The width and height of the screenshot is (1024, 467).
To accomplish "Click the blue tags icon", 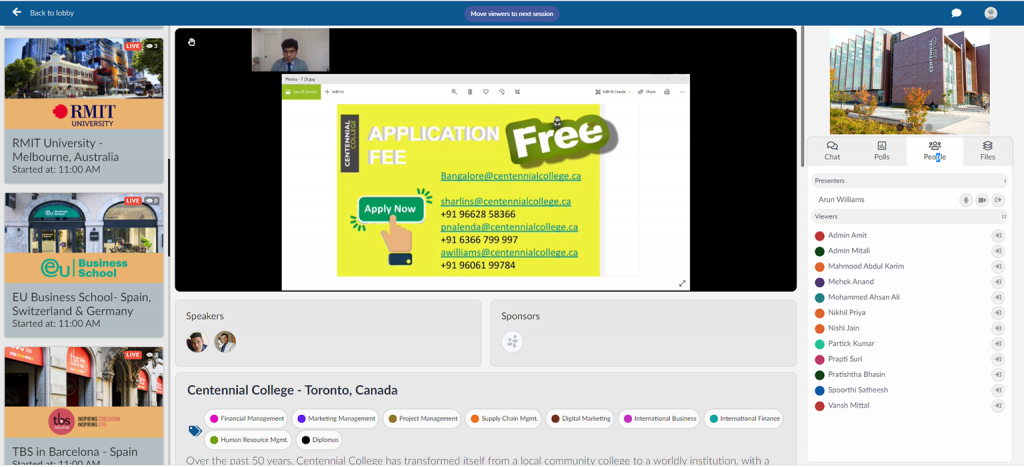I will (195, 430).
